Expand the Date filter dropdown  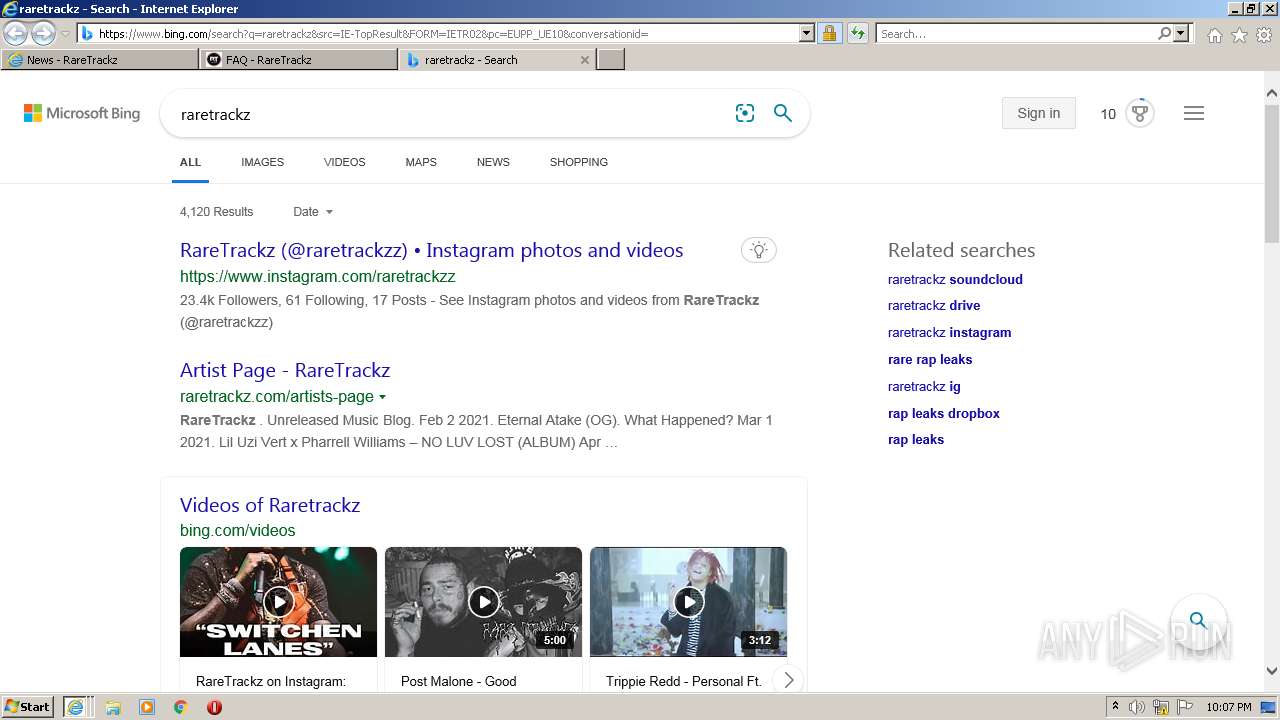pos(313,212)
